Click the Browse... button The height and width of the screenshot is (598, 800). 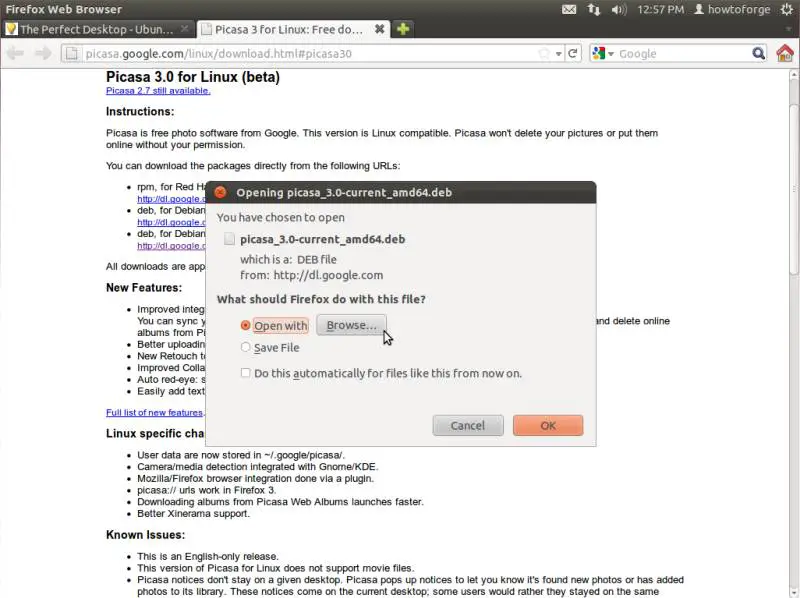tap(351, 325)
